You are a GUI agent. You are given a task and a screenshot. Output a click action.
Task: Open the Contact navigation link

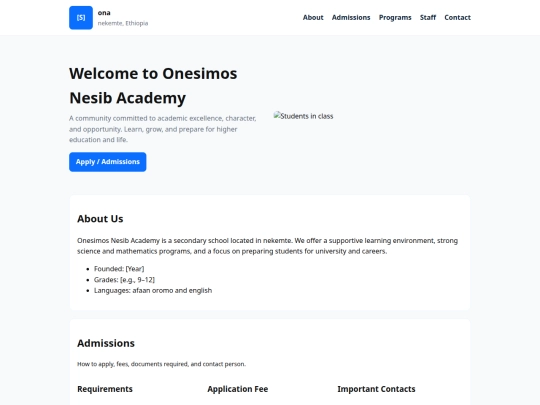(457, 18)
